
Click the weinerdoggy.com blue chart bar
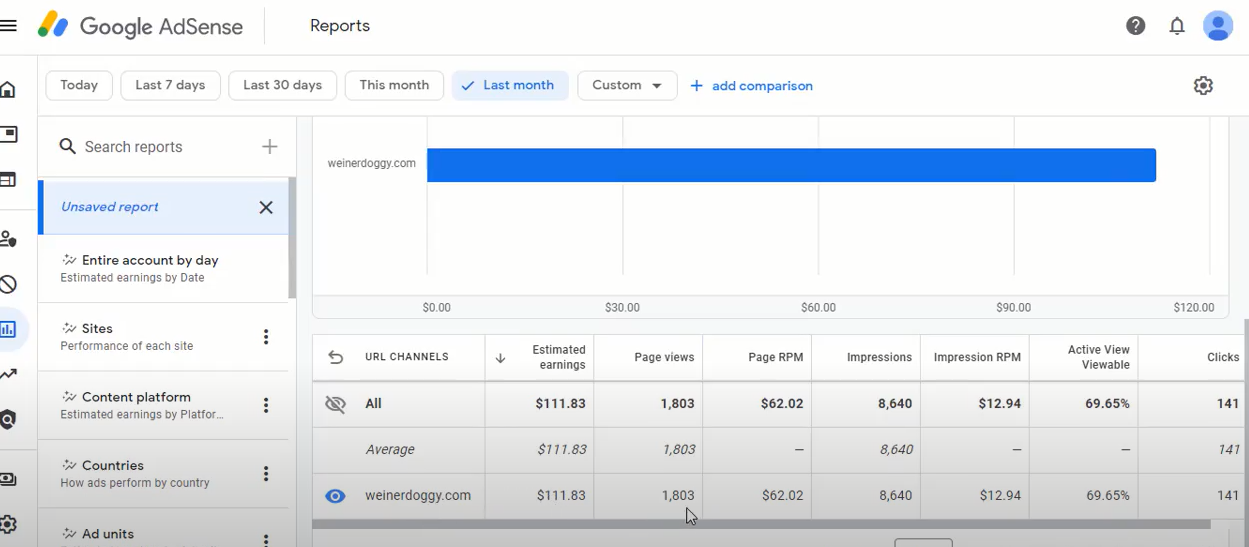(791, 165)
